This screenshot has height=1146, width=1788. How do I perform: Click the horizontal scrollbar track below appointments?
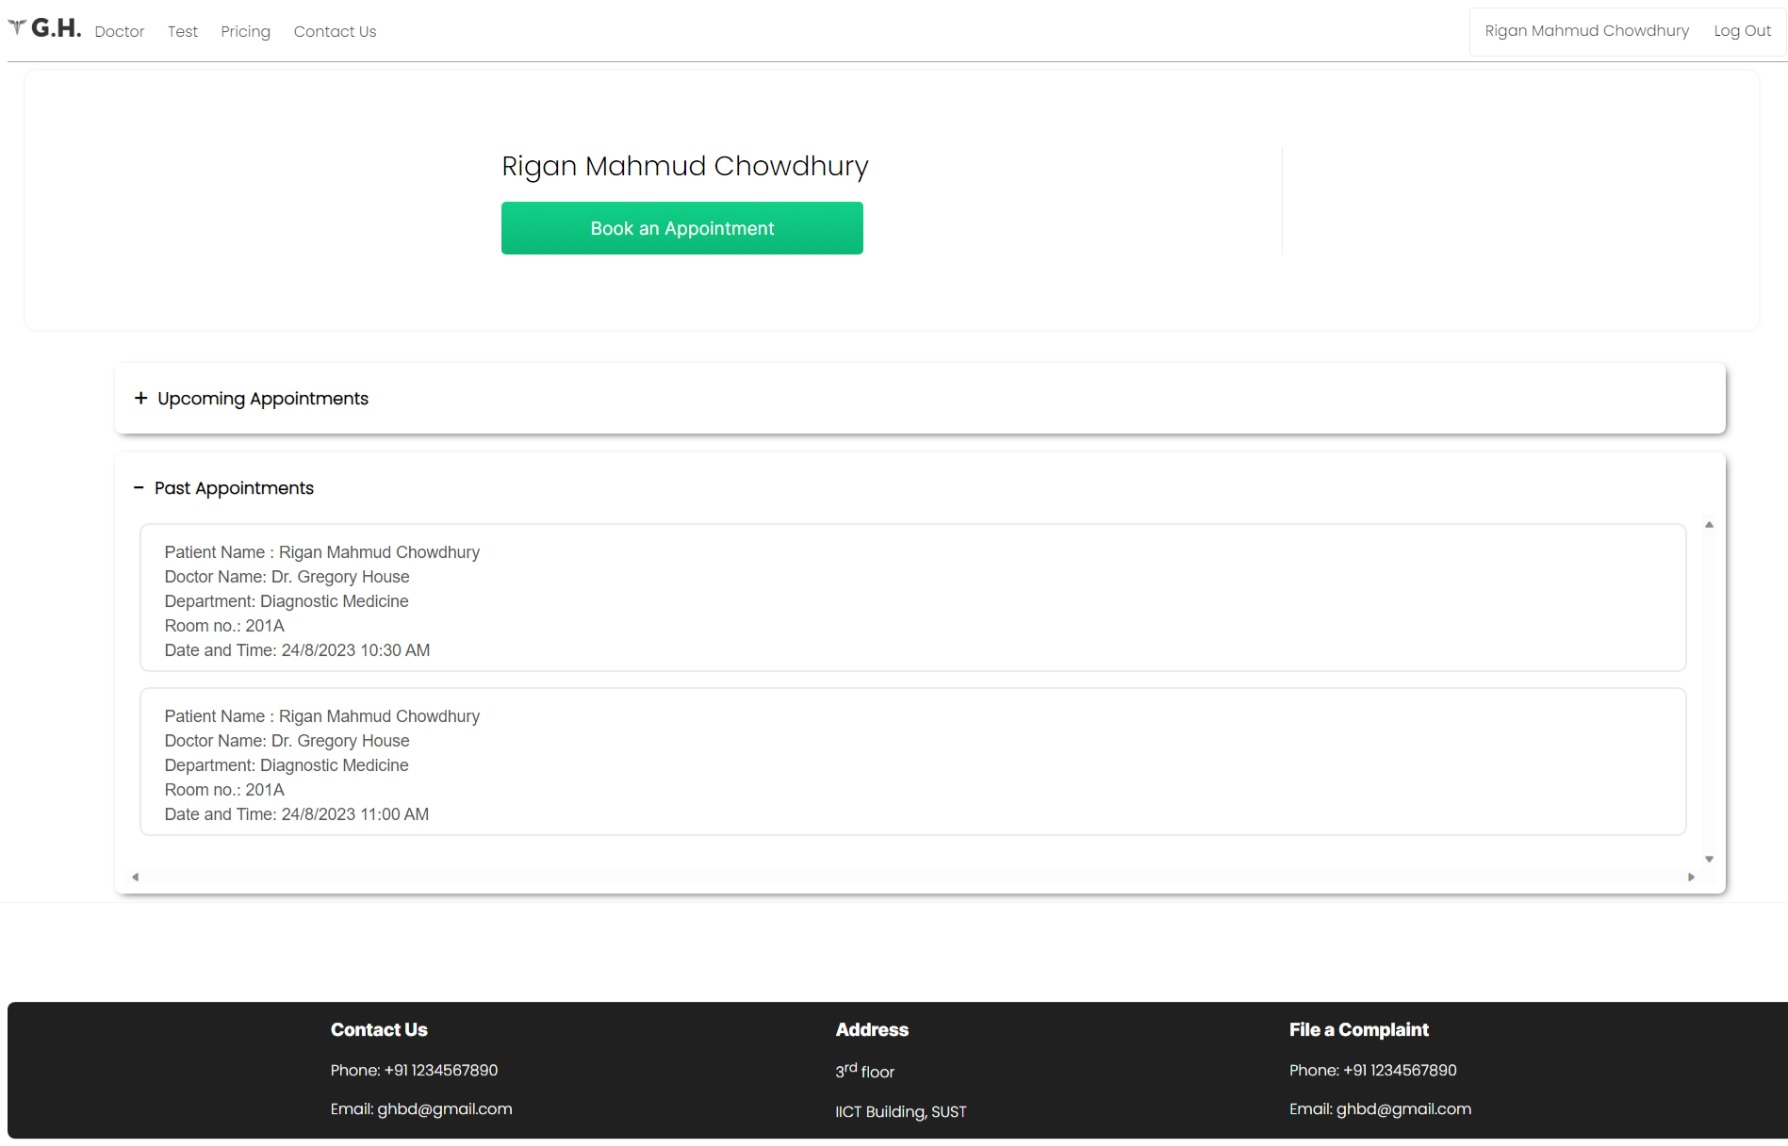click(912, 877)
